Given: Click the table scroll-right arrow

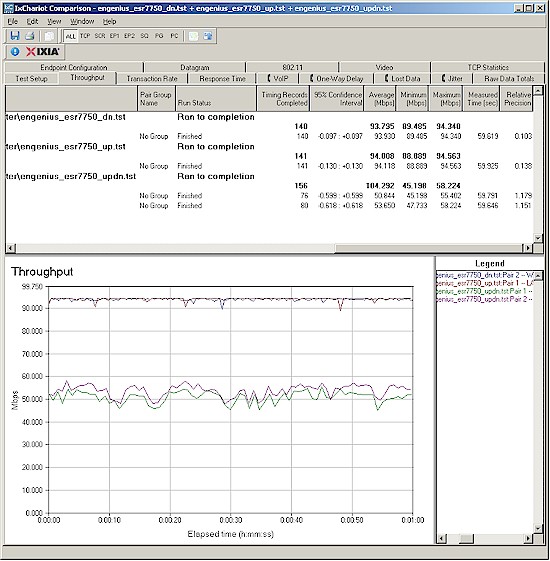Looking at the screenshot, I should click(x=528, y=248).
